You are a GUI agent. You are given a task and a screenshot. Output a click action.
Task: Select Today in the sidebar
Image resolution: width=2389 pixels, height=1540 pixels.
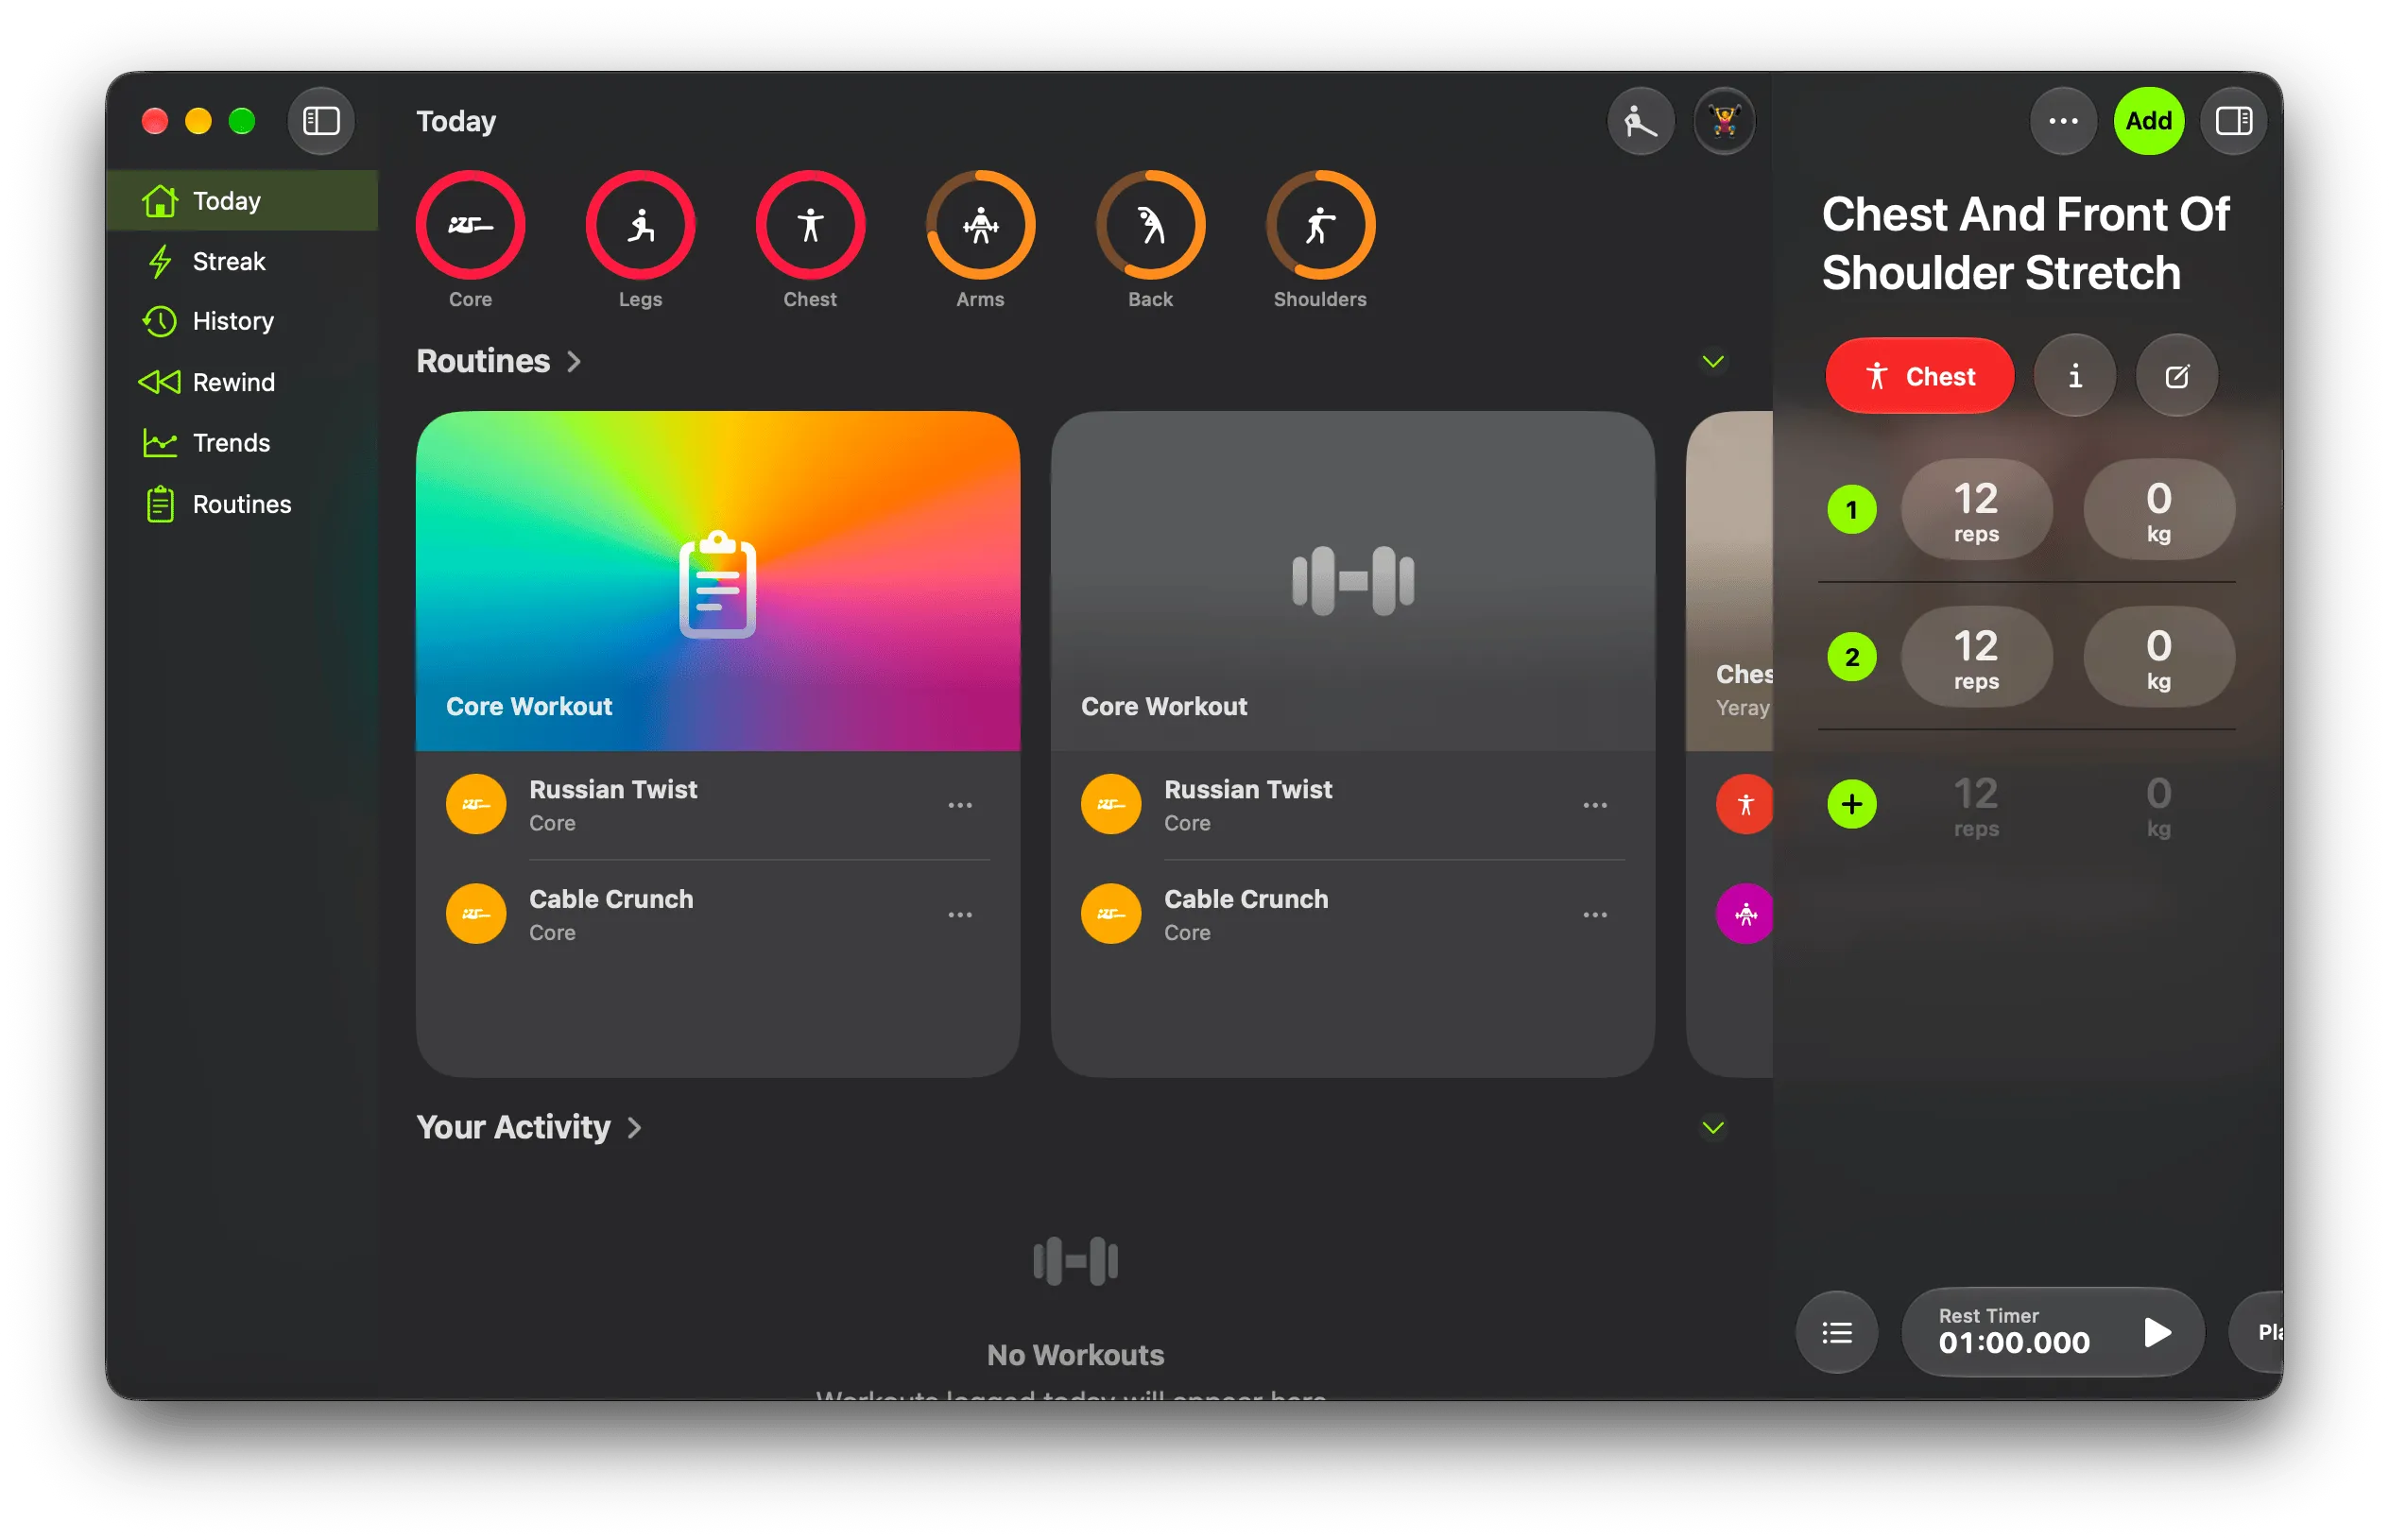tap(242, 201)
